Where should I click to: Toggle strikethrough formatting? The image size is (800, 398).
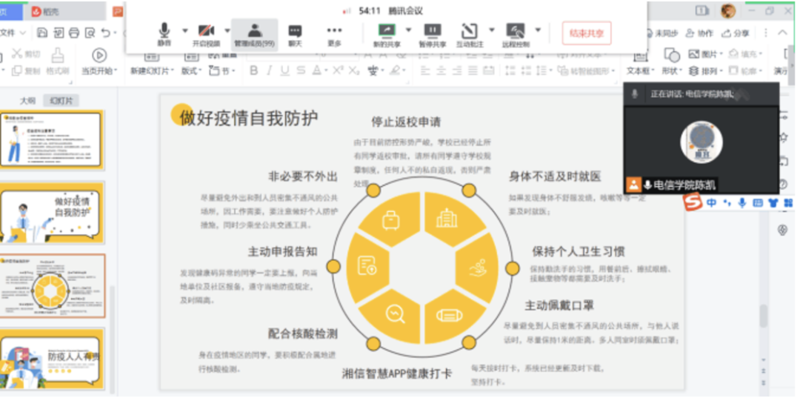(301, 70)
